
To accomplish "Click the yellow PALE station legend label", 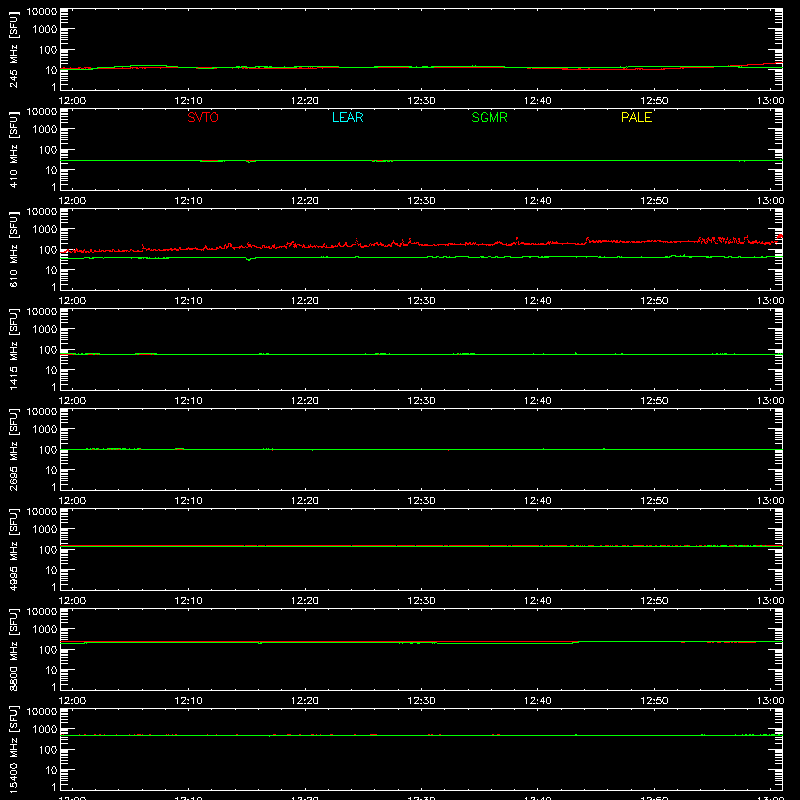I will coord(636,117).
